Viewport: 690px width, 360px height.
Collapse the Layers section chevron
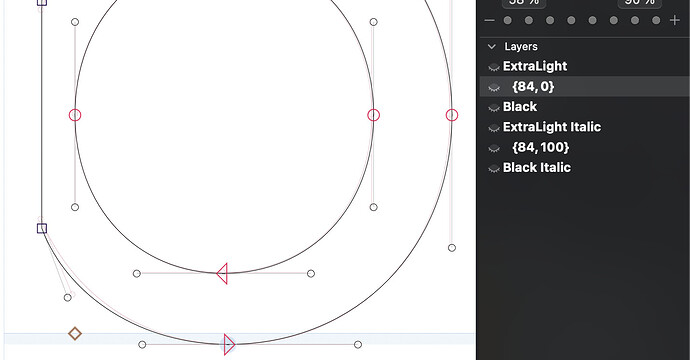492,46
